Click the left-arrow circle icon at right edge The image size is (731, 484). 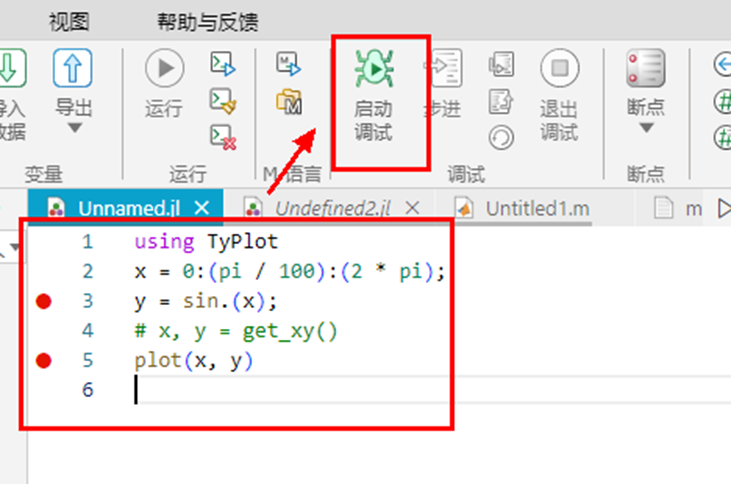(x=722, y=64)
